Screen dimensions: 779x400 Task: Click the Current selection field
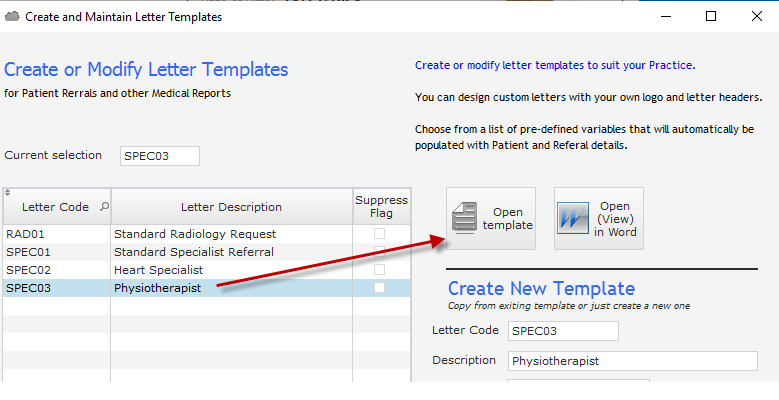(x=160, y=156)
